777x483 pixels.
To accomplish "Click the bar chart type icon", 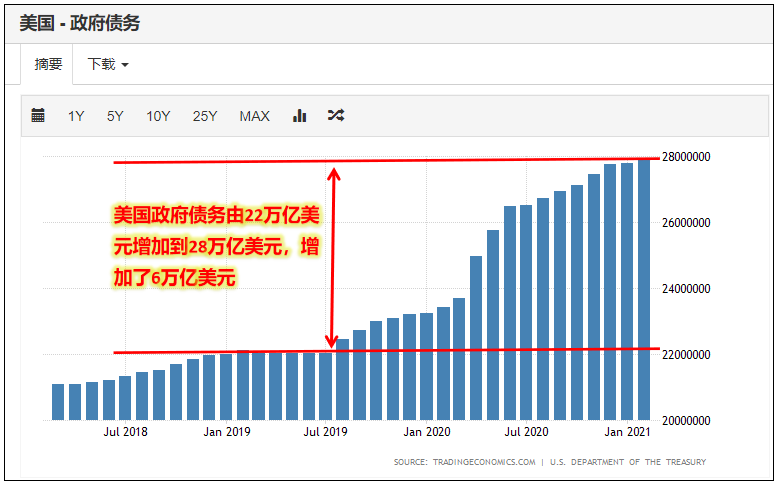I will tap(299, 115).
